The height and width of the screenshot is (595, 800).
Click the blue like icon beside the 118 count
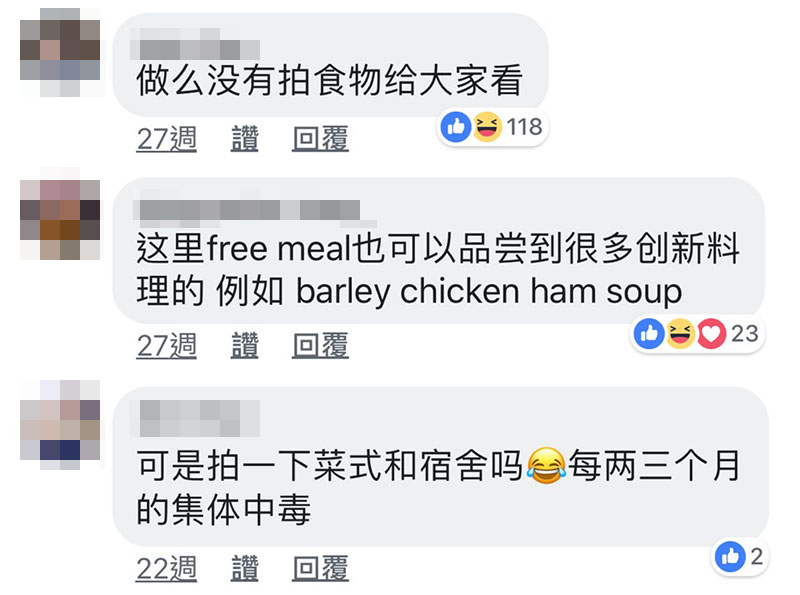[x=456, y=127]
